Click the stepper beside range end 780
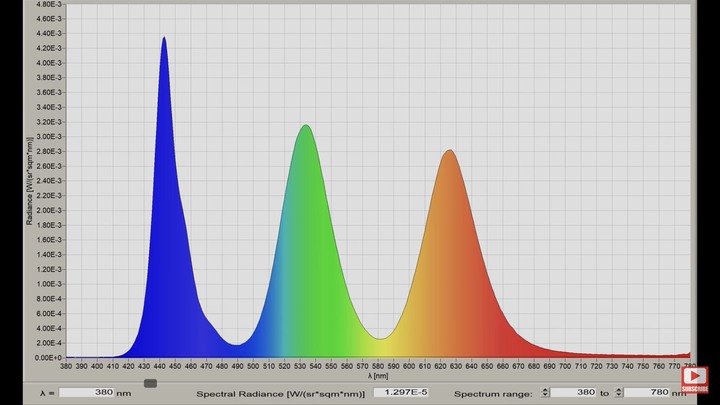720x405 pixels. click(x=619, y=393)
